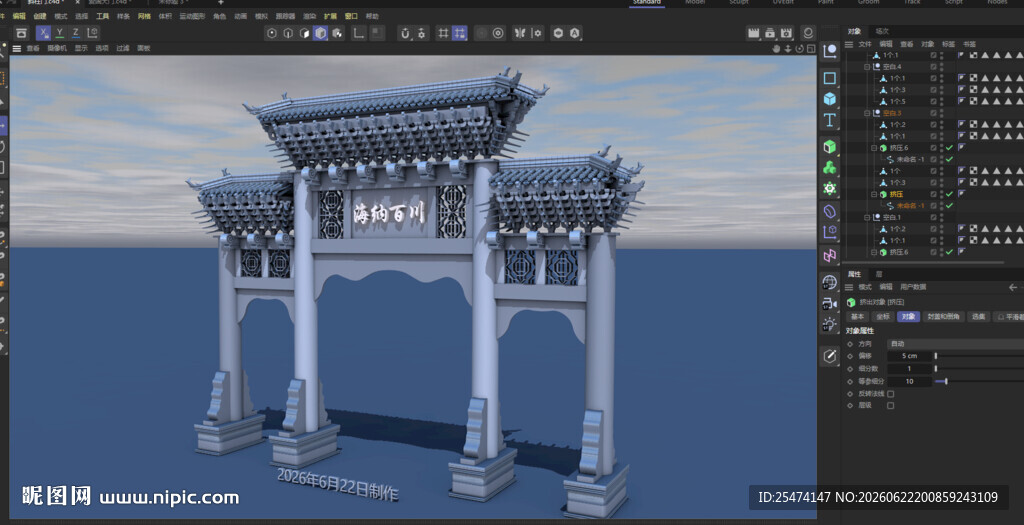Open the 编辑 menu in main menu bar
Image resolution: width=1024 pixels, height=525 pixels.
[x=20, y=16]
